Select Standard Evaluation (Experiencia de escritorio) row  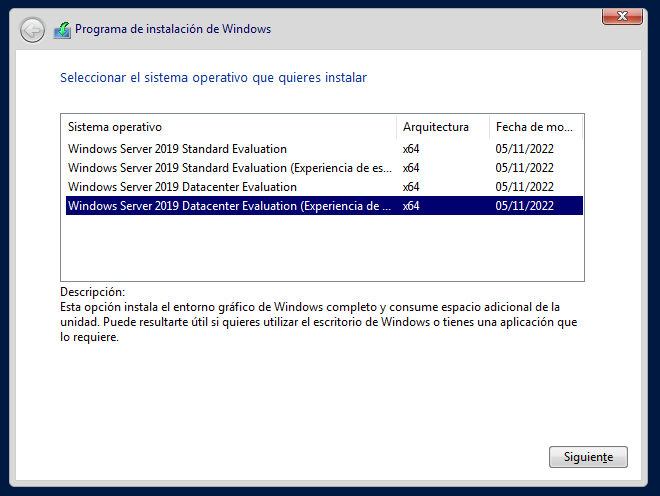pyautogui.click(x=324, y=168)
